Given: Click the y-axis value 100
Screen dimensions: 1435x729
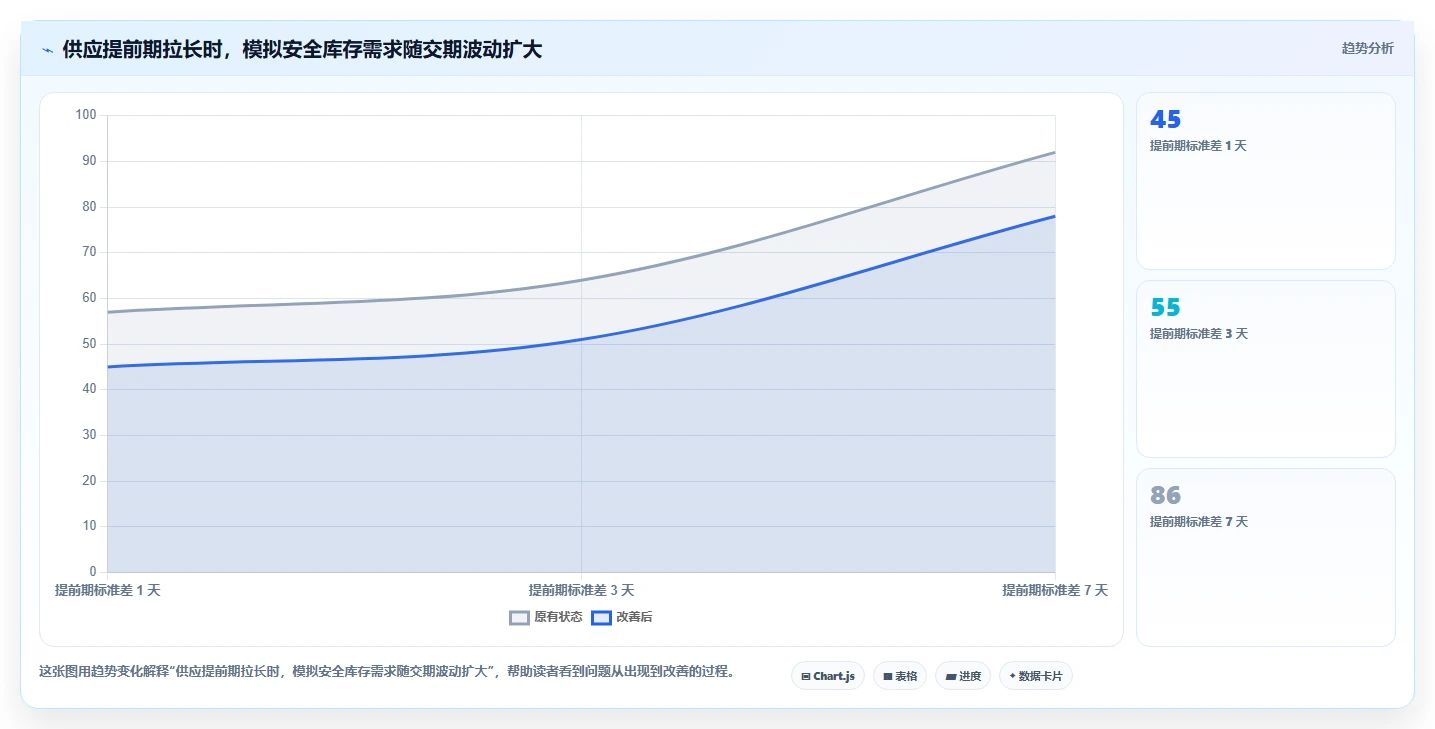Looking at the screenshot, I should point(86,115).
